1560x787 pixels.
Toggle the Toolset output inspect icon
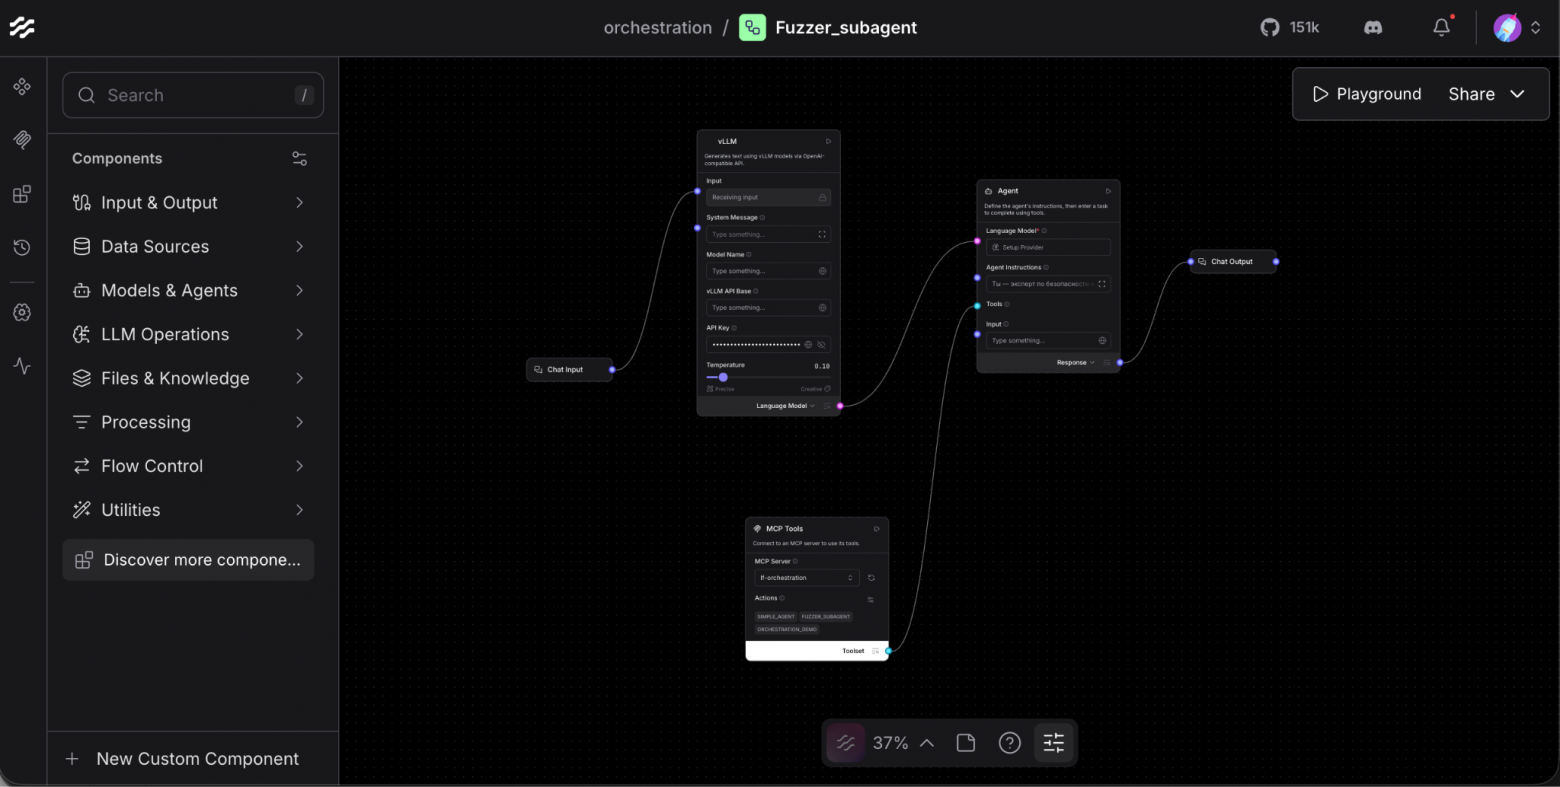tap(875, 651)
